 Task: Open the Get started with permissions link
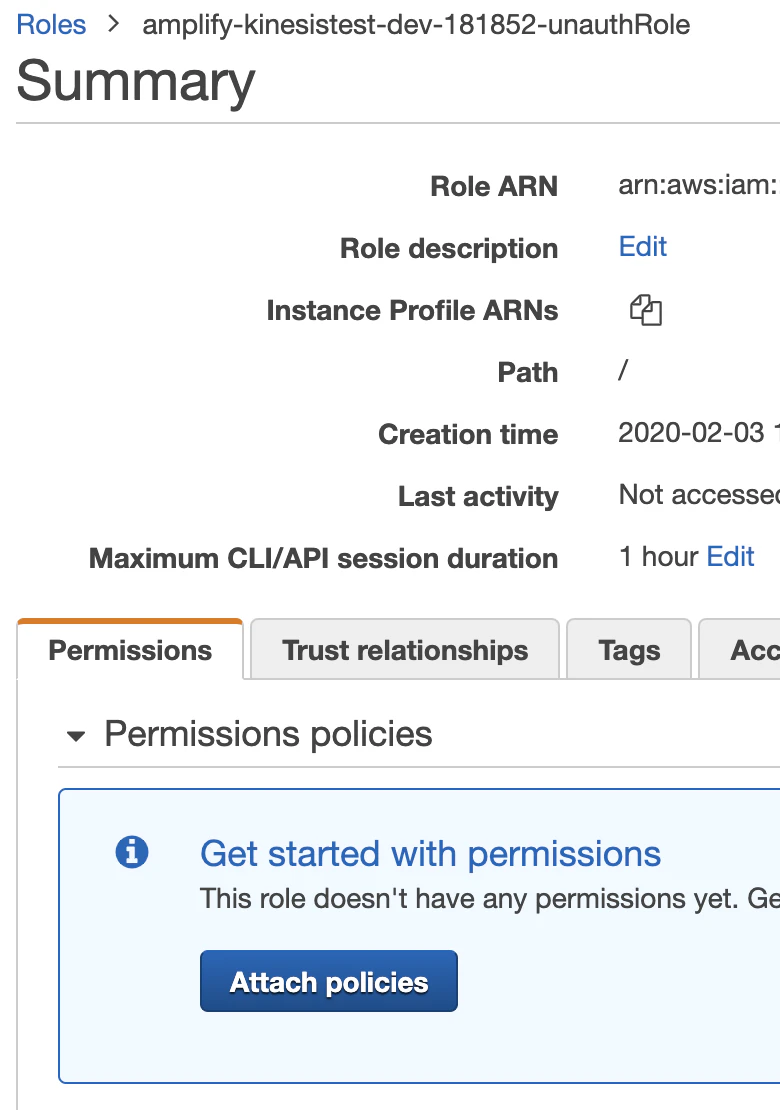[430, 854]
